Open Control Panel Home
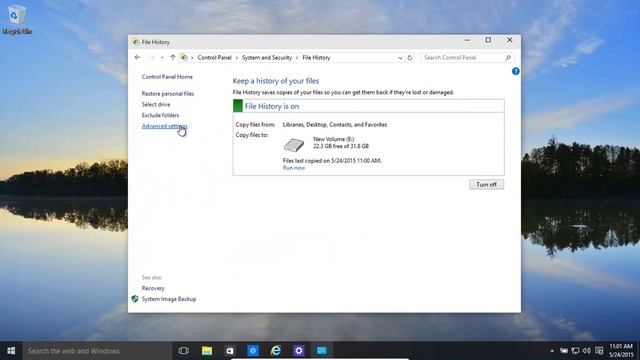The height and width of the screenshot is (360, 640). click(167, 77)
